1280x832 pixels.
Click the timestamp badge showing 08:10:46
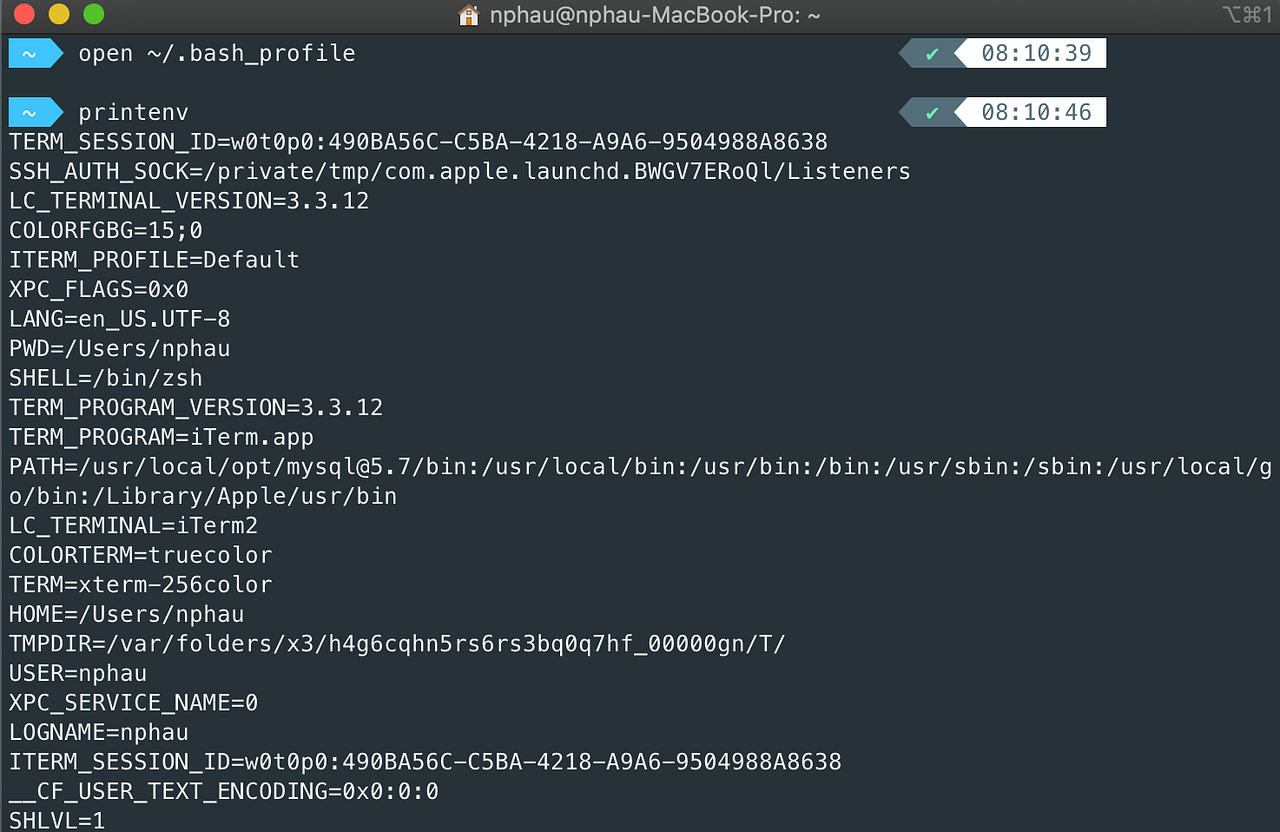click(x=1036, y=111)
